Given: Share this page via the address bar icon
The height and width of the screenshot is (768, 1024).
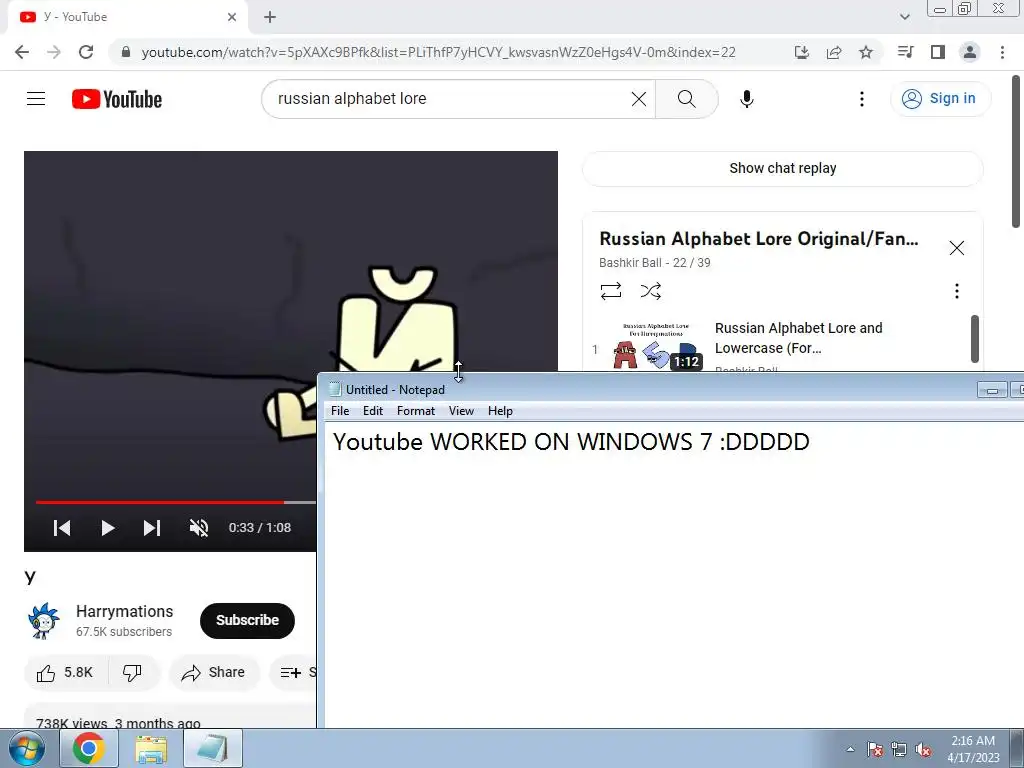Looking at the screenshot, I should 834,52.
